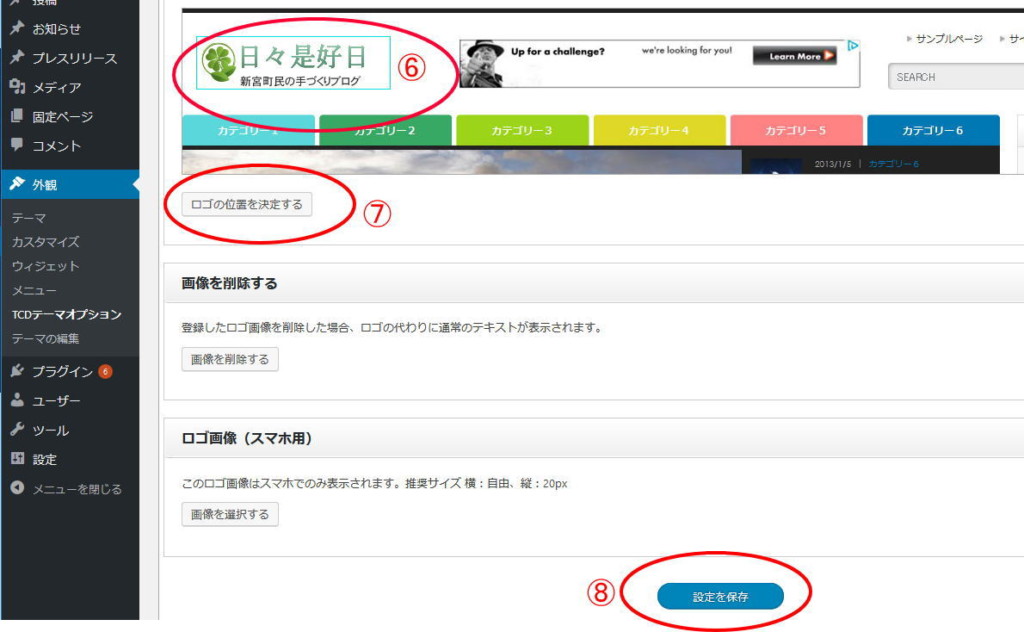Click the 画像を削除する section heading

(x=229, y=283)
